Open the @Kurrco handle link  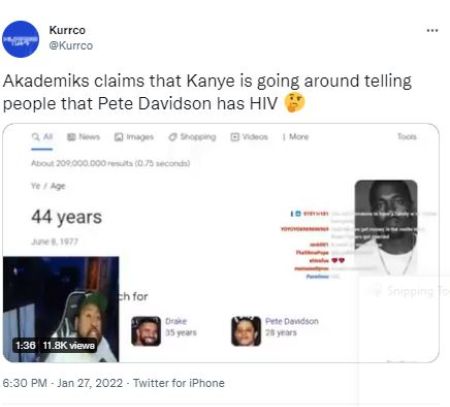point(71,45)
